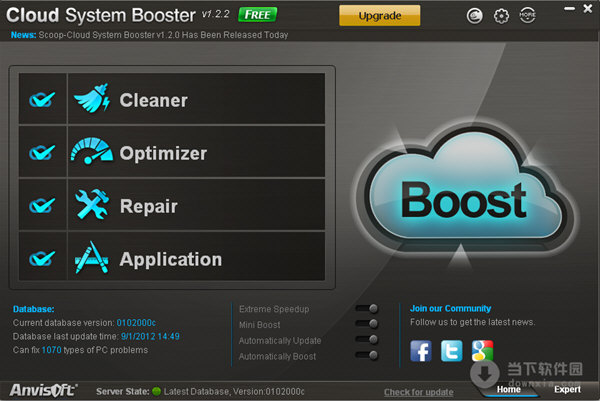Click the circular restore icon in the title bar
Viewport: 600px width, 401px height.
[474, 16]
